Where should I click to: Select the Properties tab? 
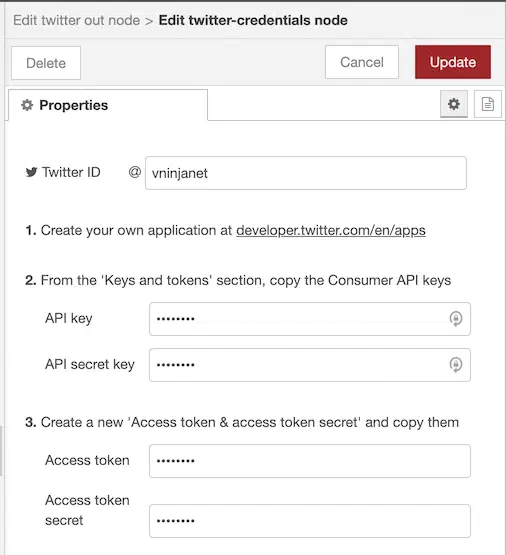108,105
